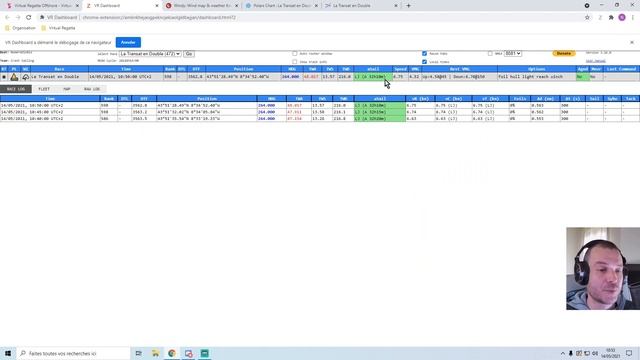Go forward in browser history

pyautogui.click(x=18, y=18)
